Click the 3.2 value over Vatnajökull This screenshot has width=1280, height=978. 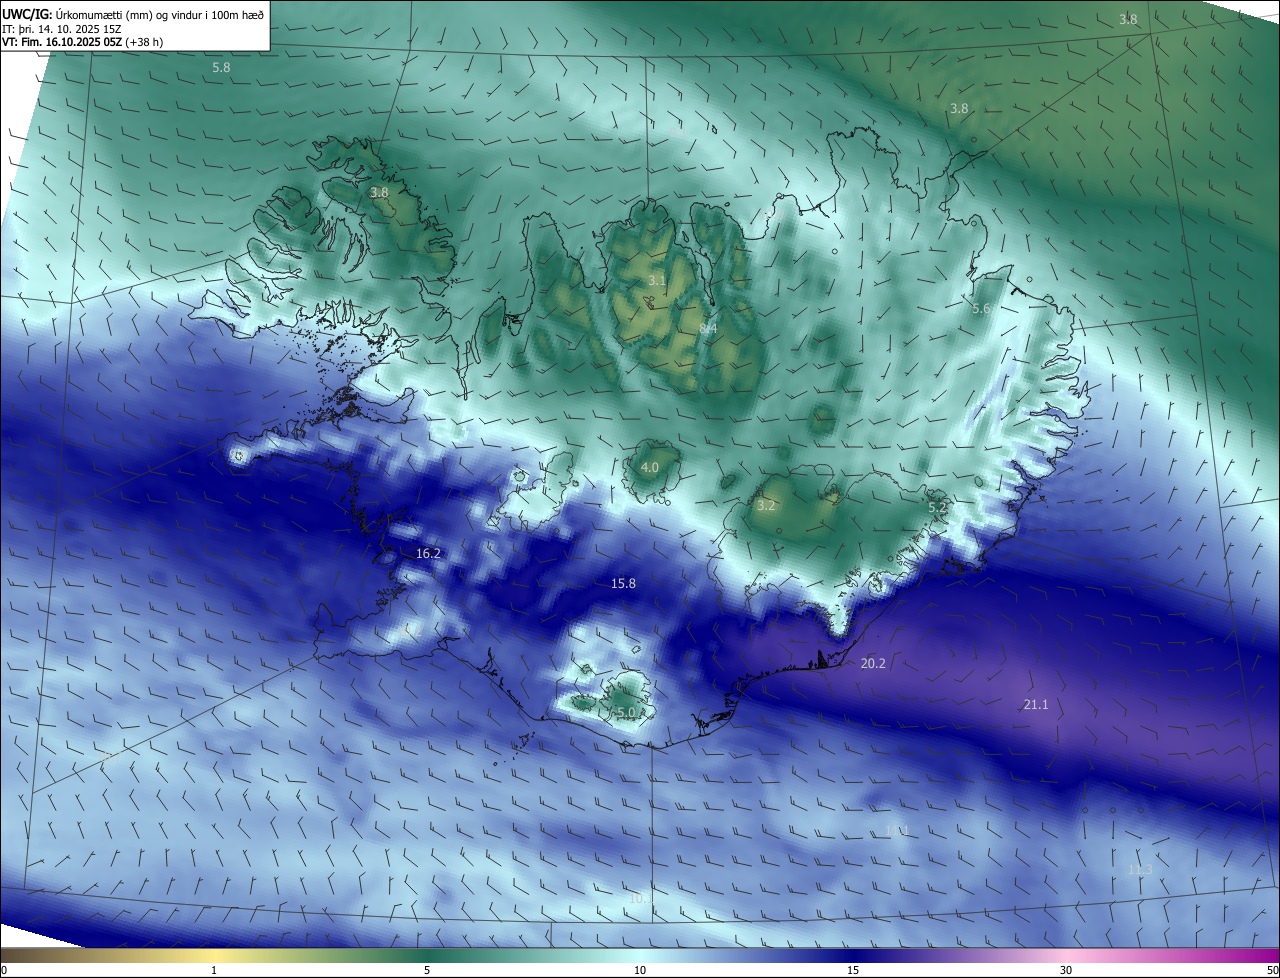765,506
